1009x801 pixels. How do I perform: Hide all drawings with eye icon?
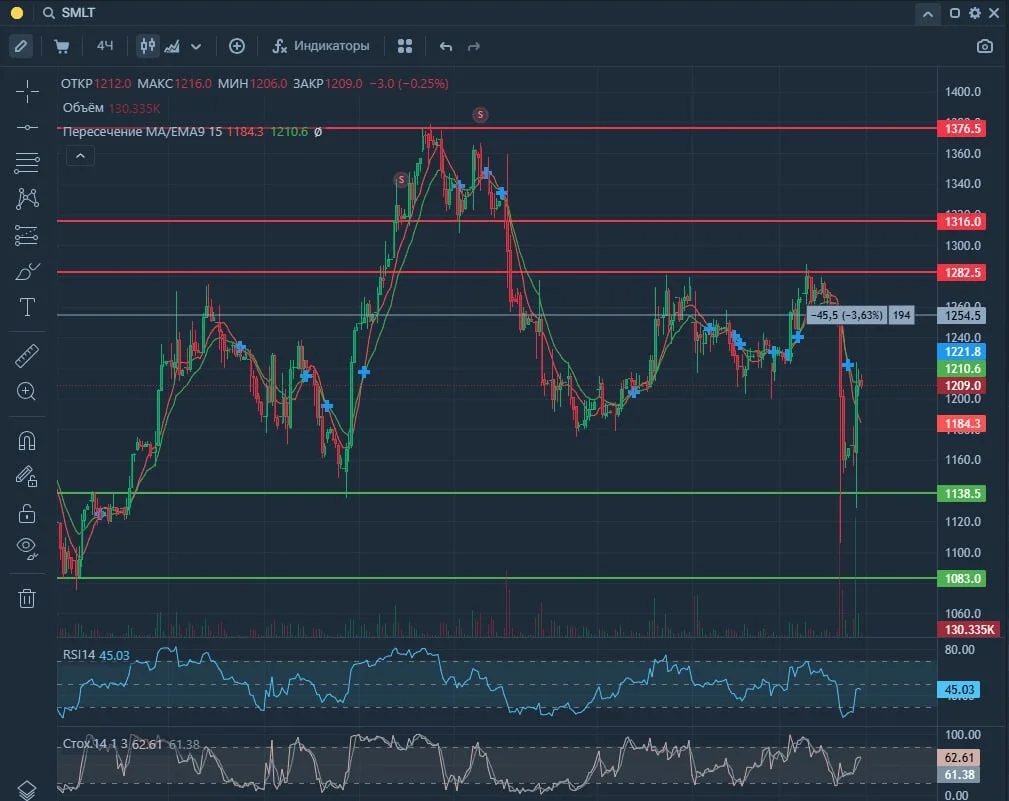(x=27, y=548)
